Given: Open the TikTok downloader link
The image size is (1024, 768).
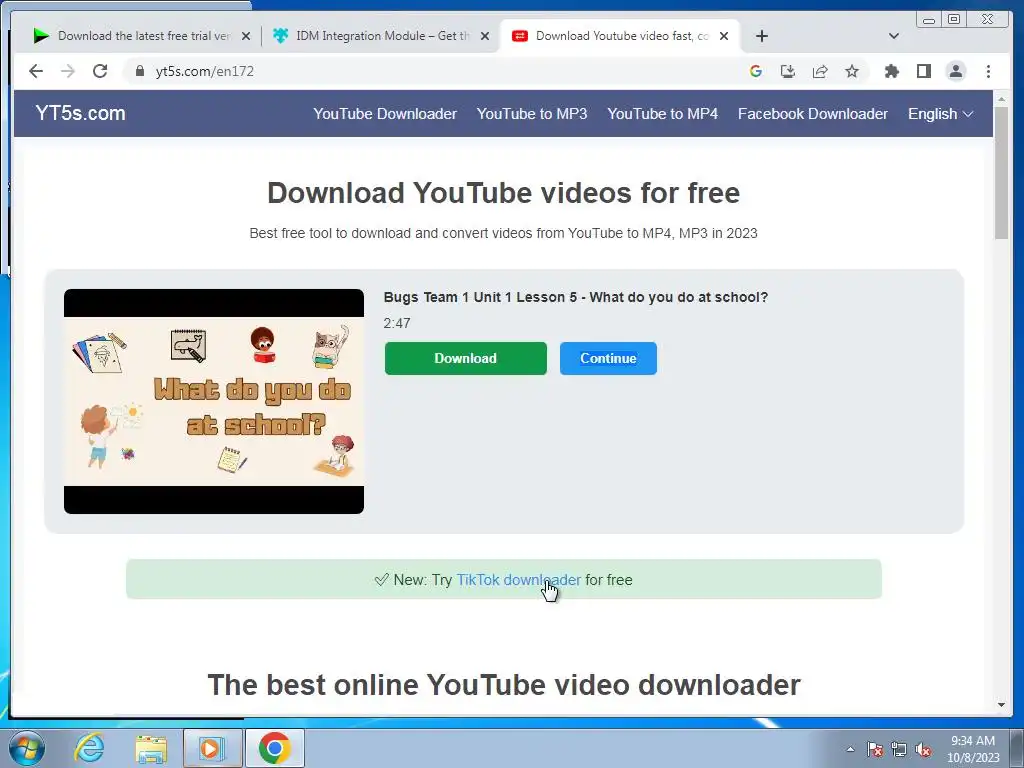Looking at the screenshot, I should (x=518, y=579).
